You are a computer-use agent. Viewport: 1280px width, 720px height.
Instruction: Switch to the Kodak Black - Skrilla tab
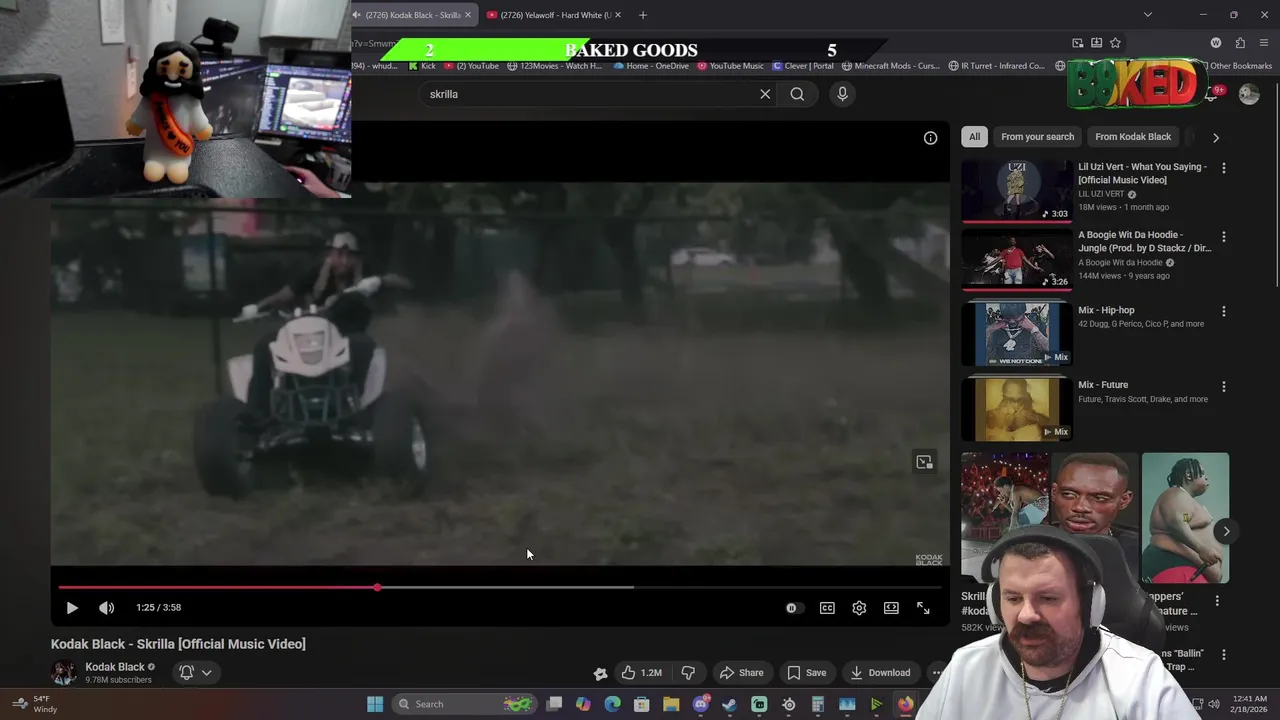point(413,15)
